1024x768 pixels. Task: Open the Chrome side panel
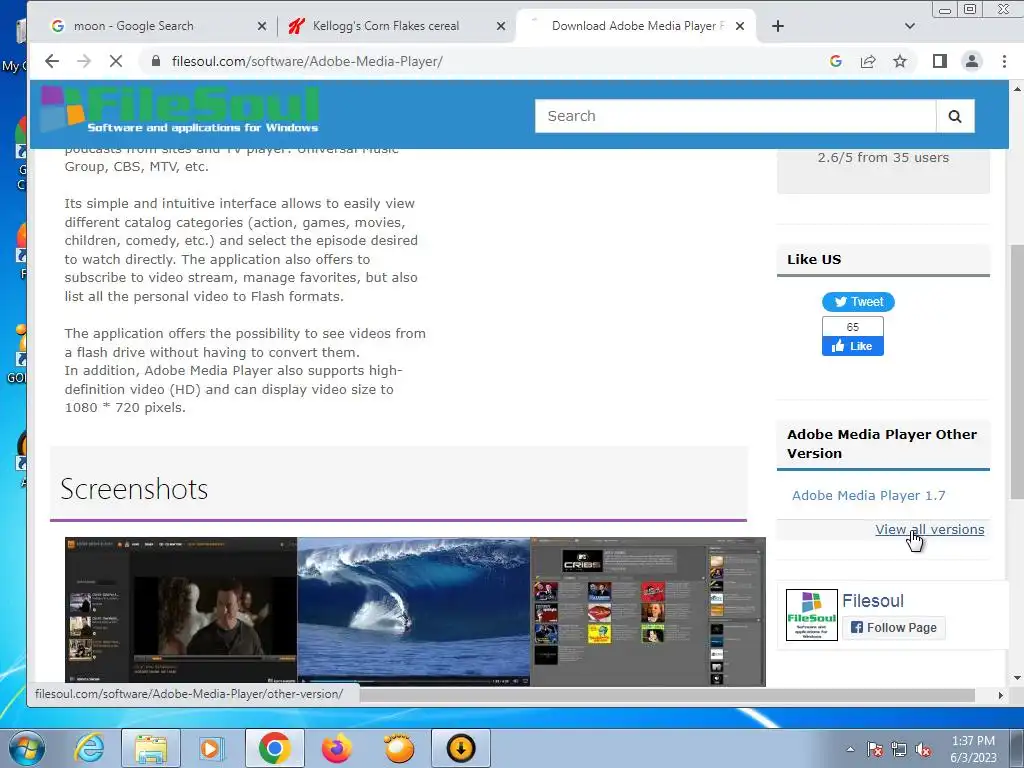click(x=940, y=61)
